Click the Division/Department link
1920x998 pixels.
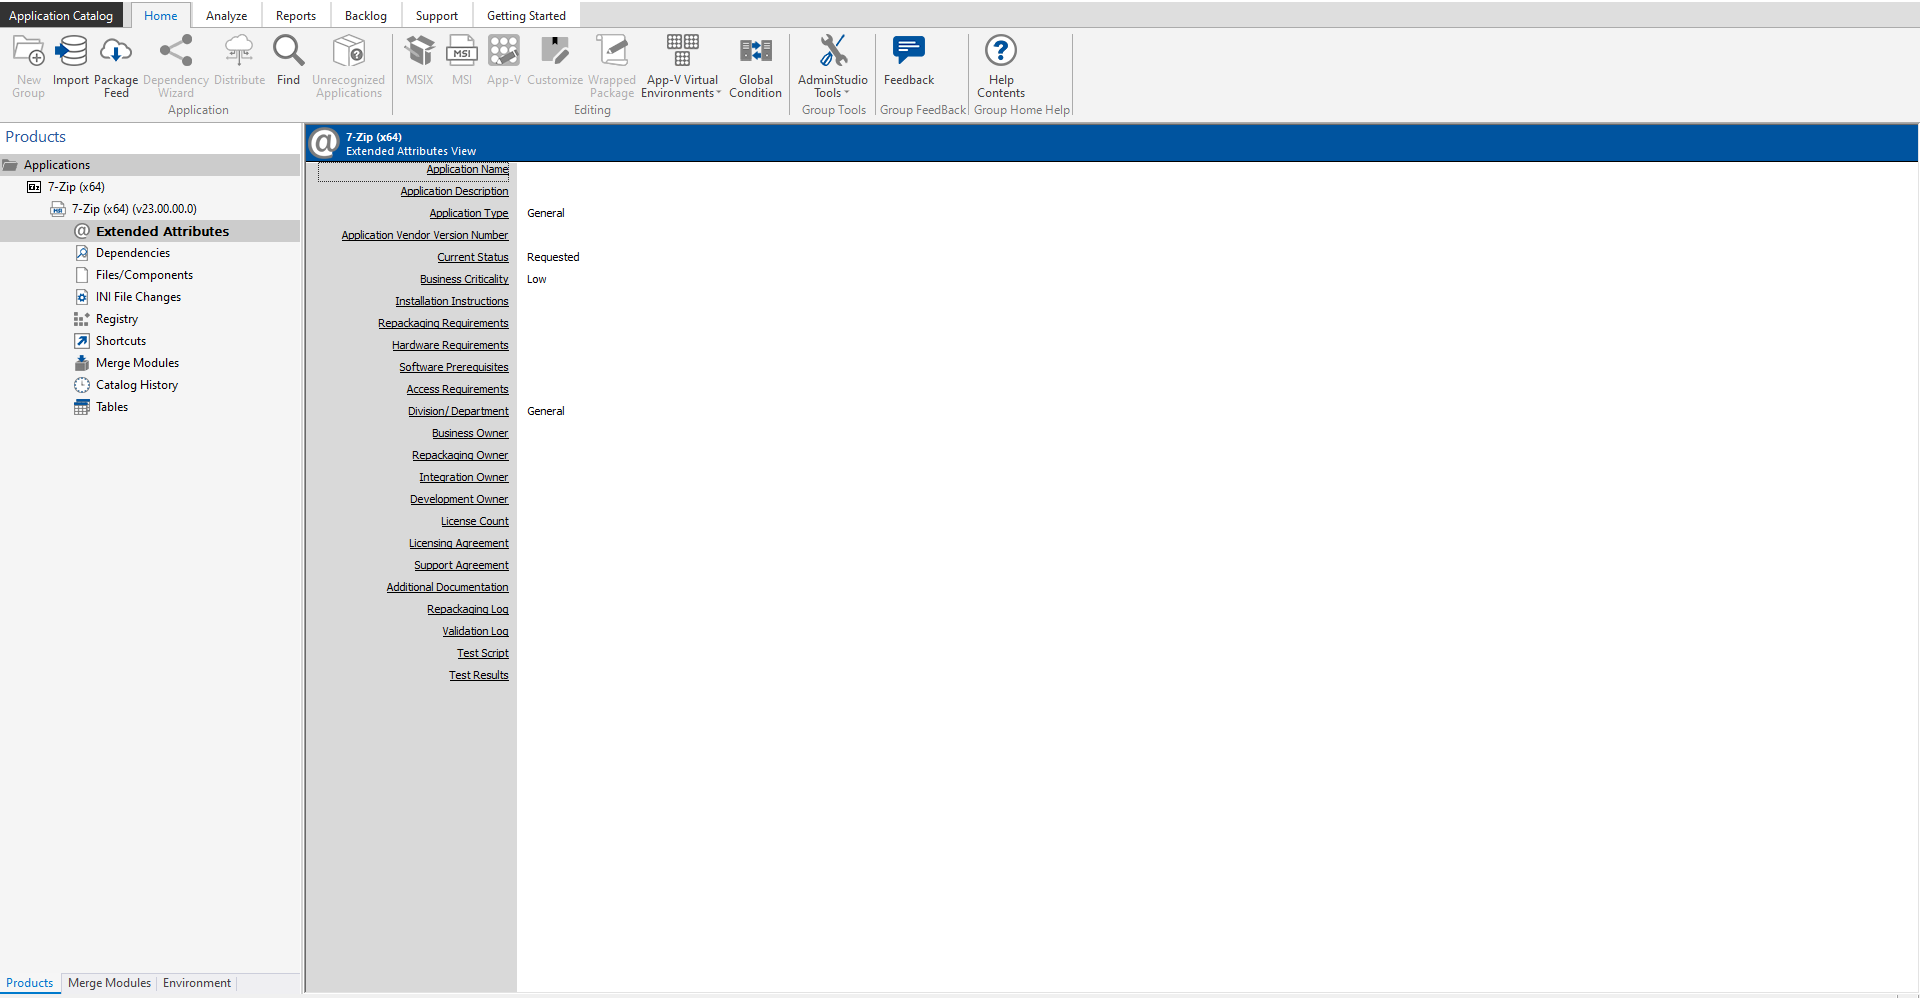[x=458, y=412]
